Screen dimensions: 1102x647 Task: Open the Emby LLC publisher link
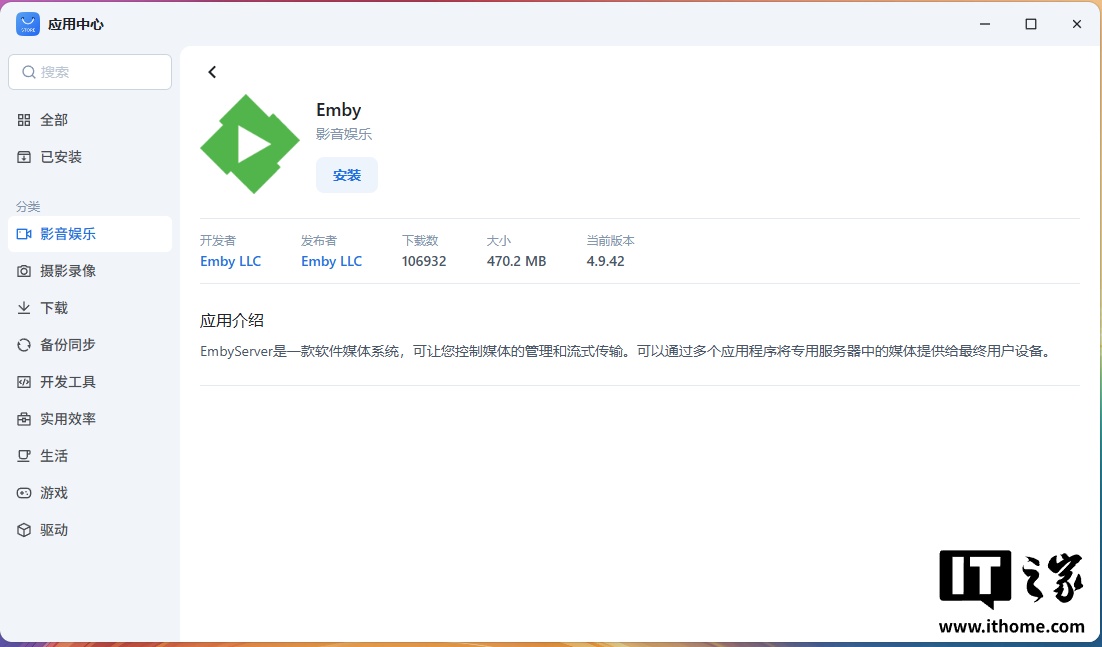point(331,261)
